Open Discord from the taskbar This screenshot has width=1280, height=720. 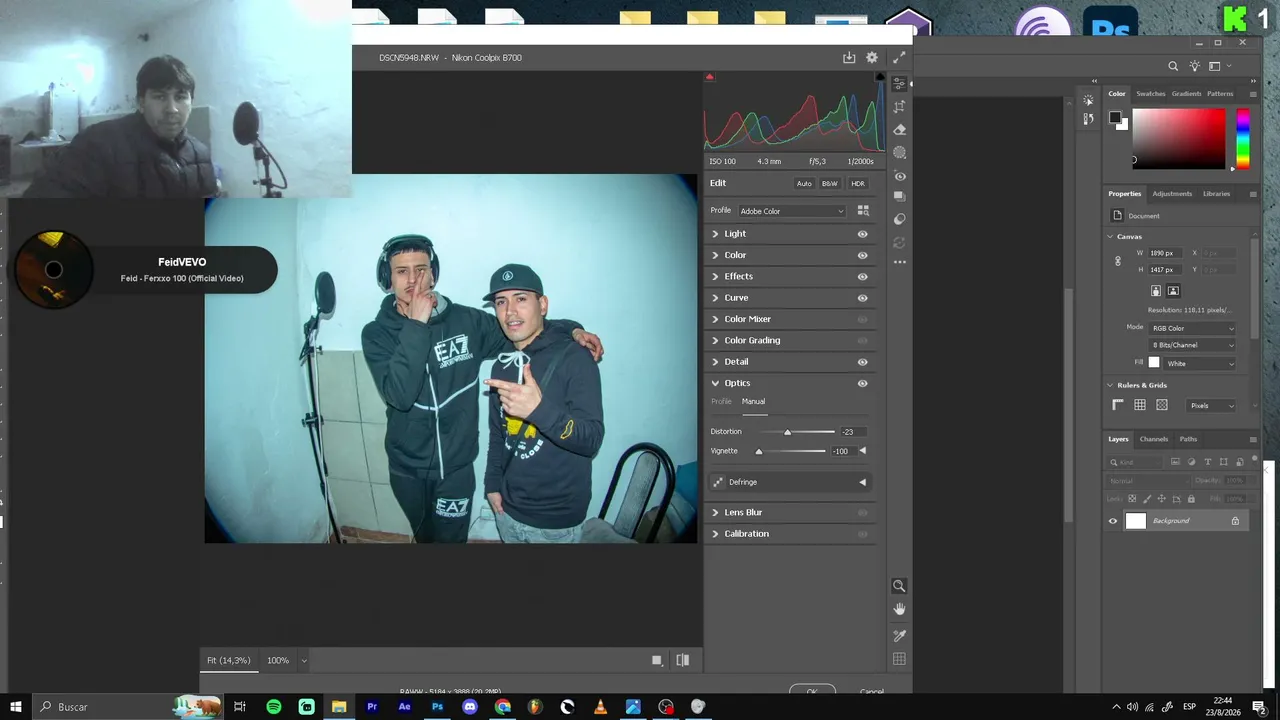470,707
